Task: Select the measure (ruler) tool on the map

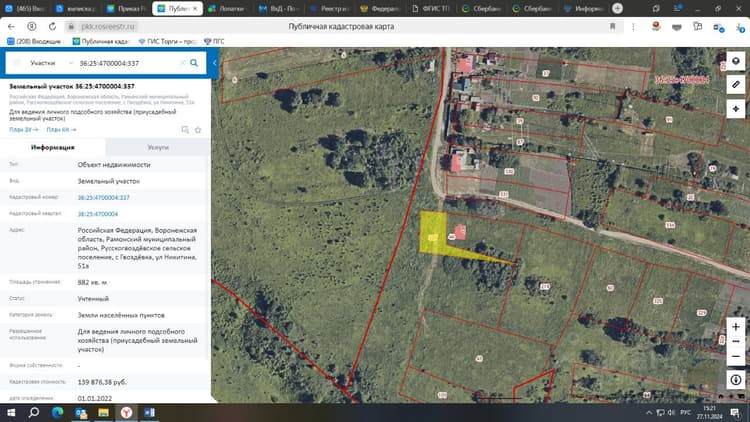Action: coord(736,85)
